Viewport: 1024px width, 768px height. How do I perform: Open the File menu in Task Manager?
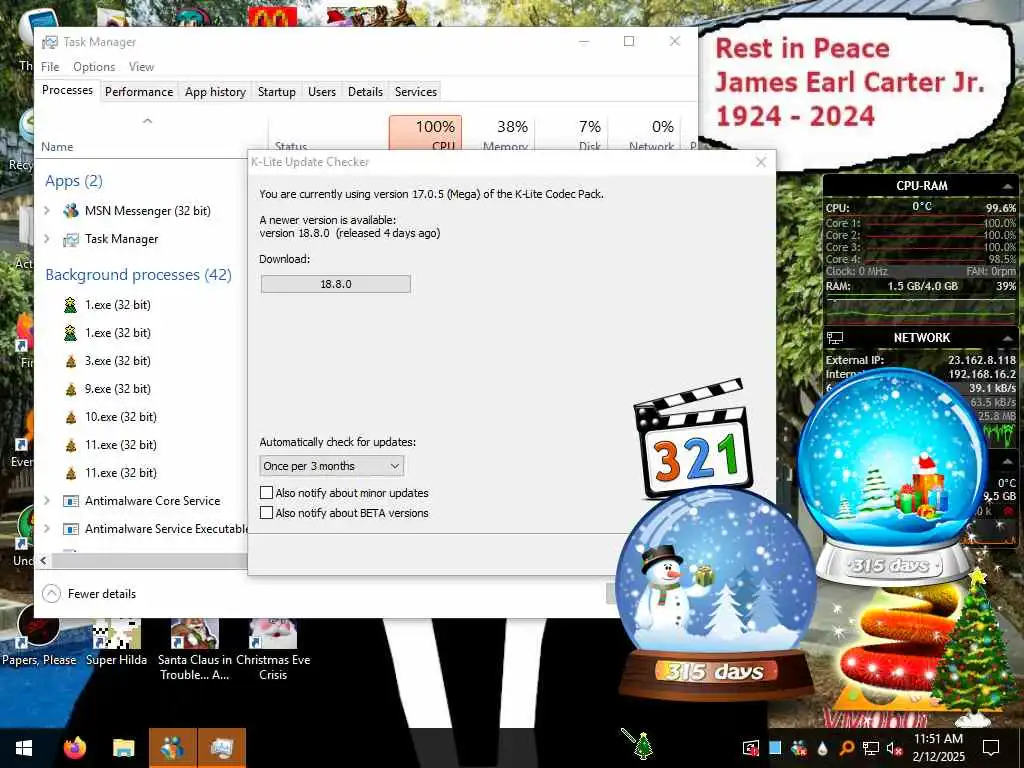pyautogui.click(x=50, y=67)
